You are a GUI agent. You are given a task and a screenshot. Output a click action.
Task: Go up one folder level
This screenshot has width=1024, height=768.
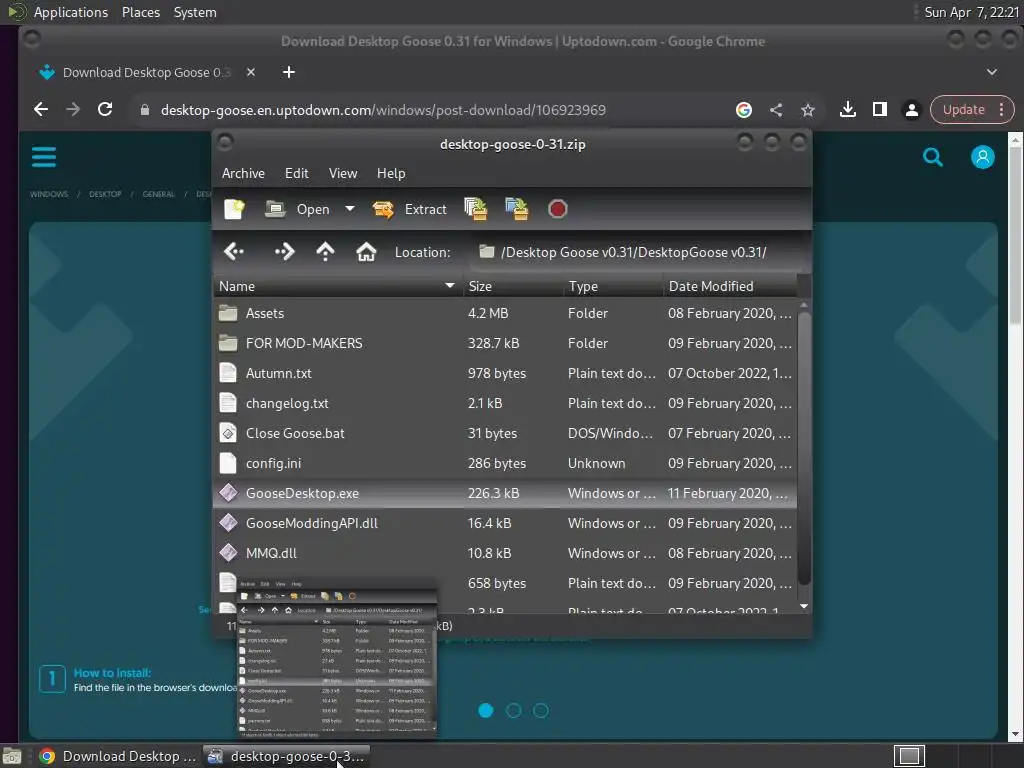click(x=325, y=251)
